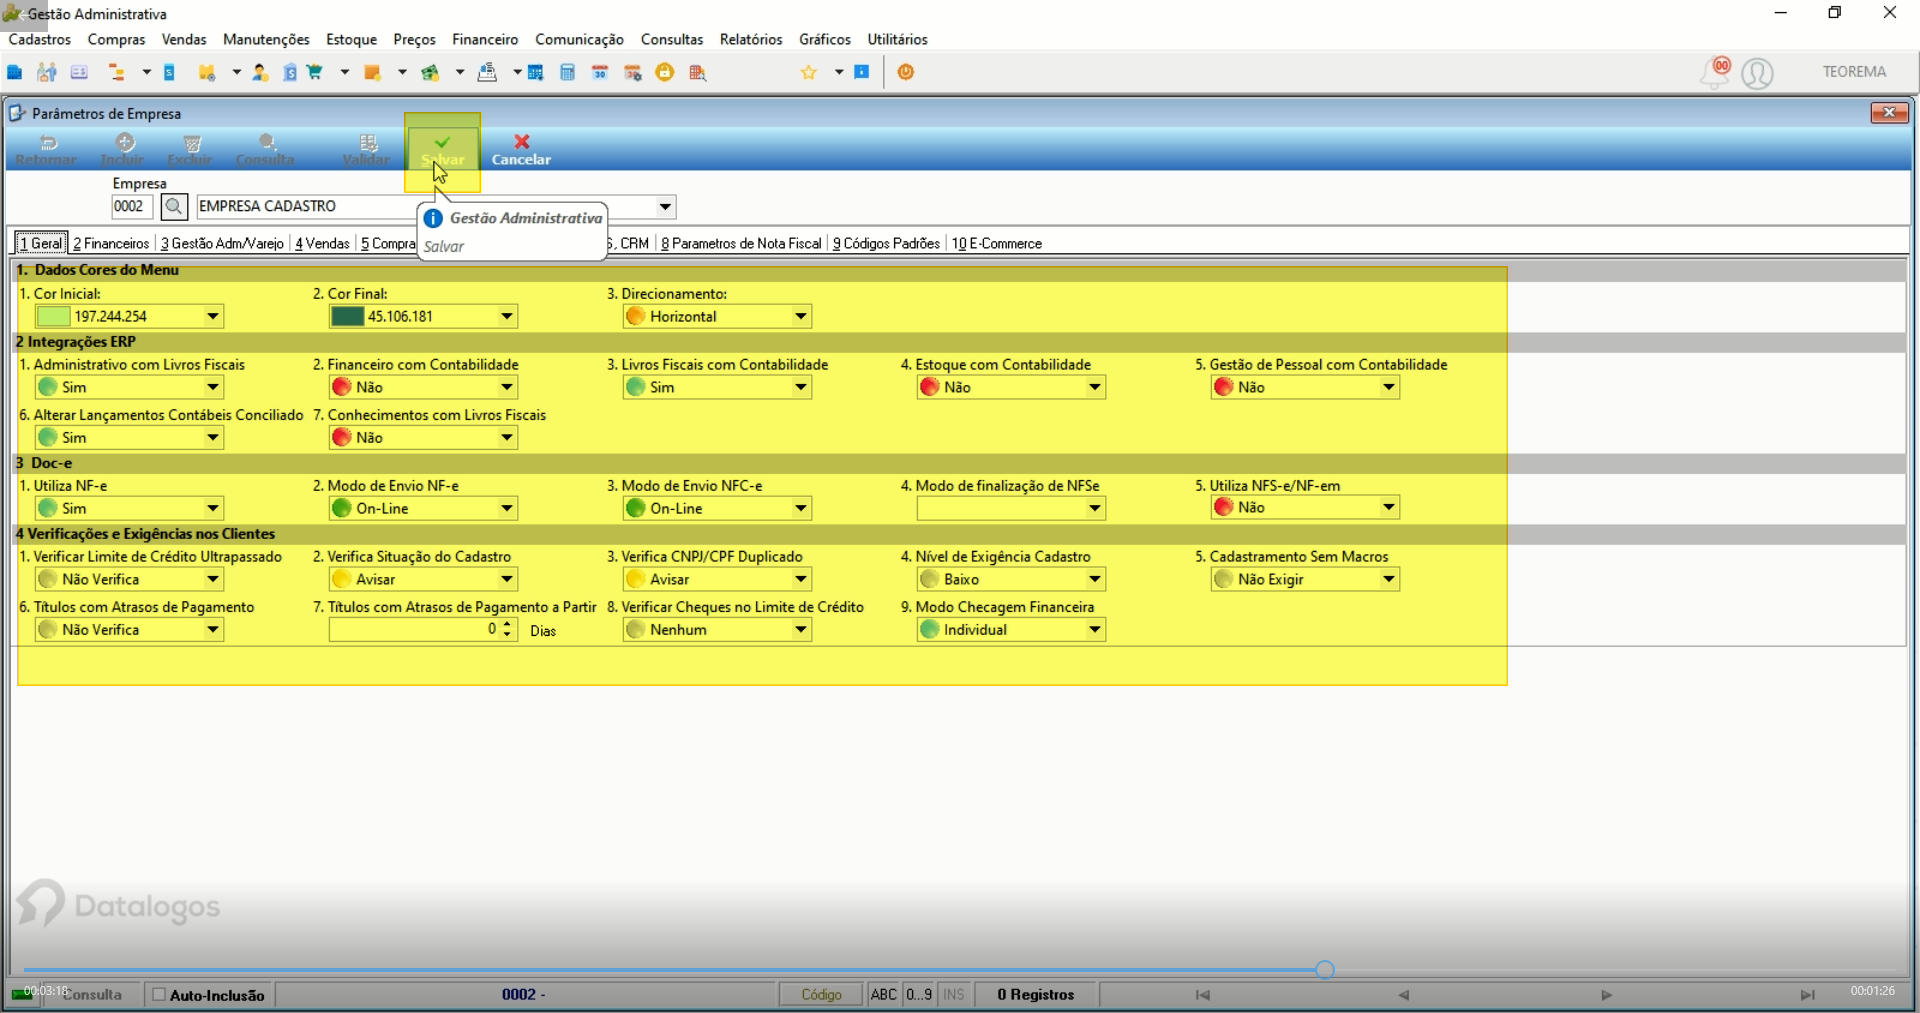Click the Código button in status bar

pos(821,994)
